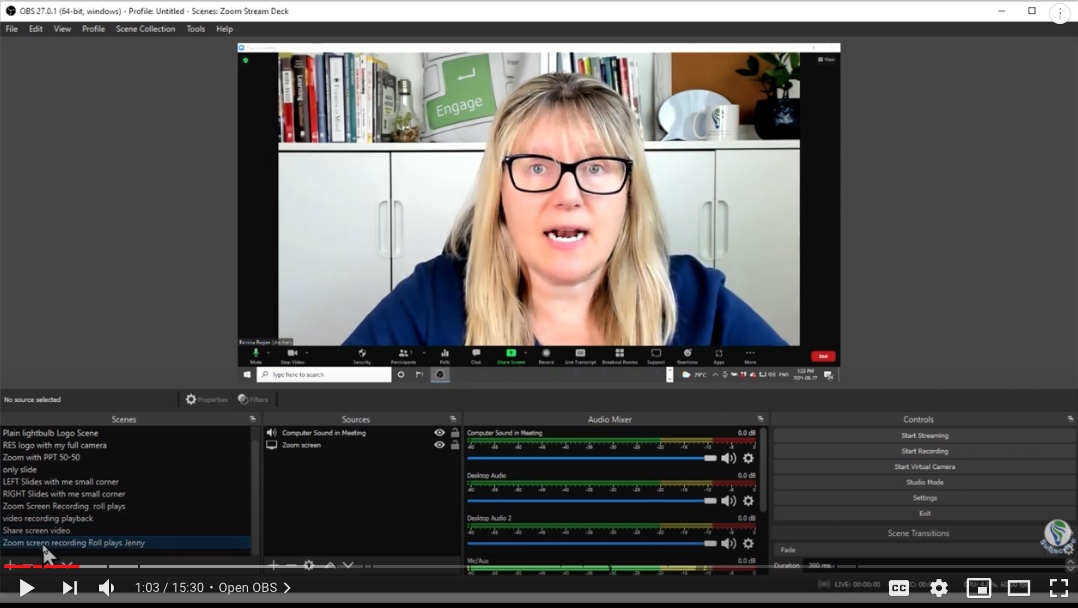Image resolution: width=1078 pixels, height=608 pixels.
Task: Expand Zoom Mute audio options caret
Action: (268, 353)
